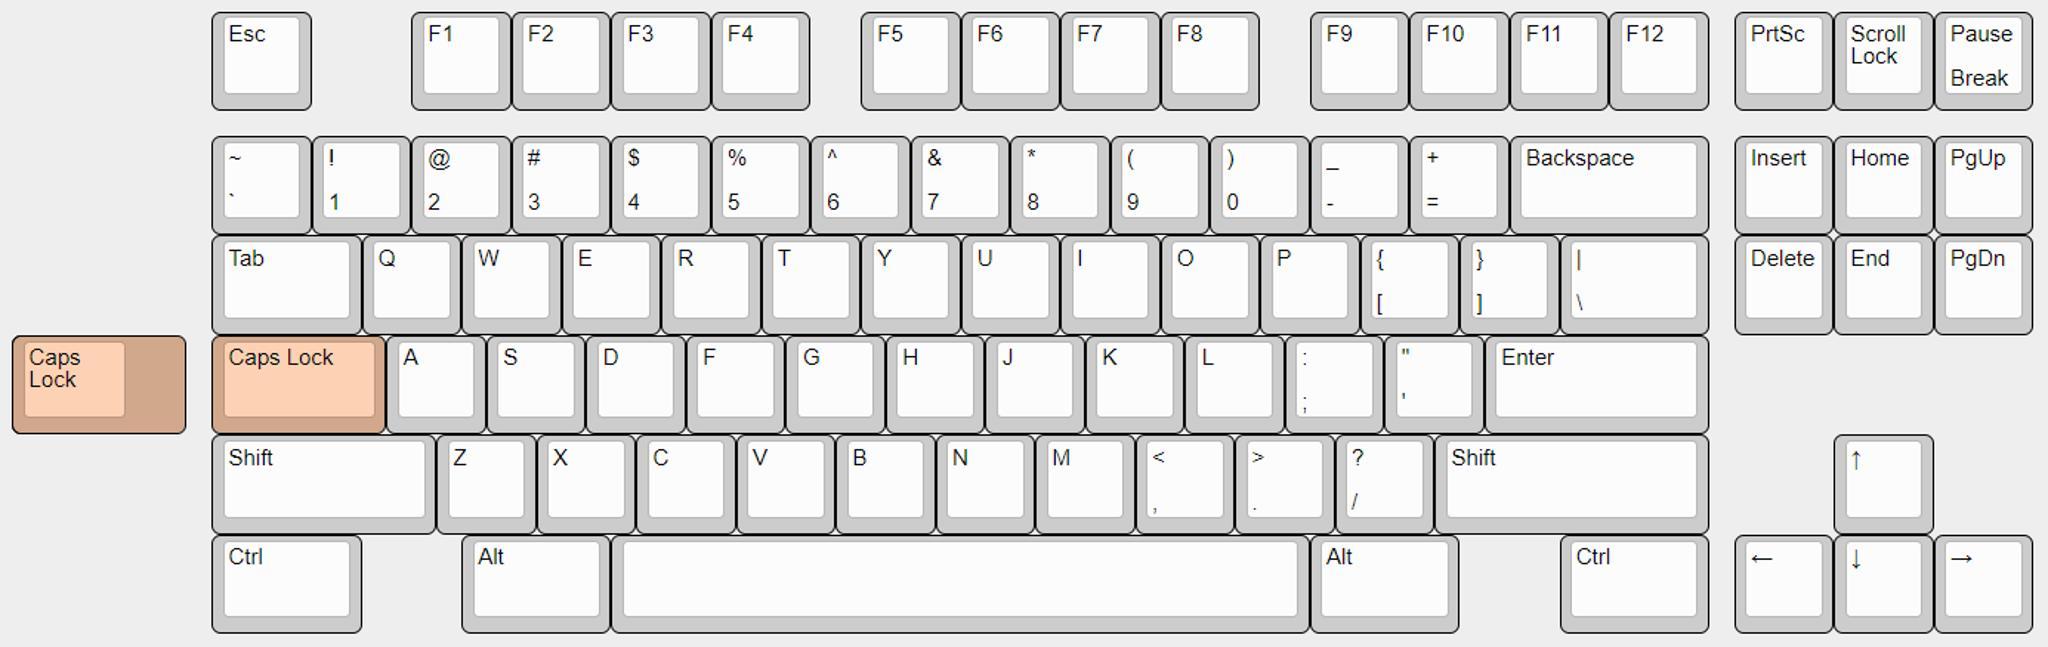This screenshot has width=2048, height=647.
Task: Select the right Ctrl key
Action: (x=1634, y=584)
